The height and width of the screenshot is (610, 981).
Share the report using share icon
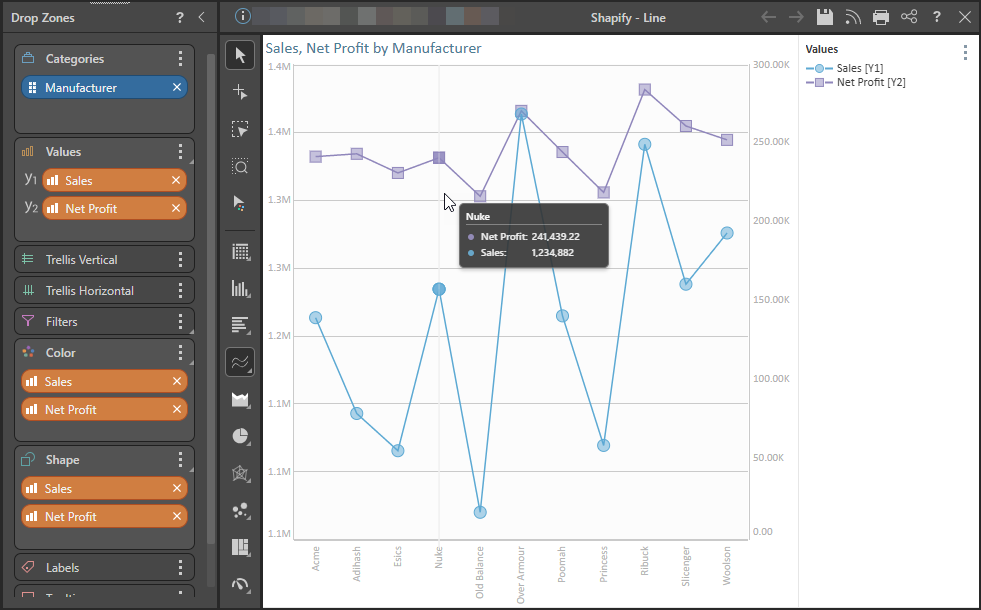[909, 17]
